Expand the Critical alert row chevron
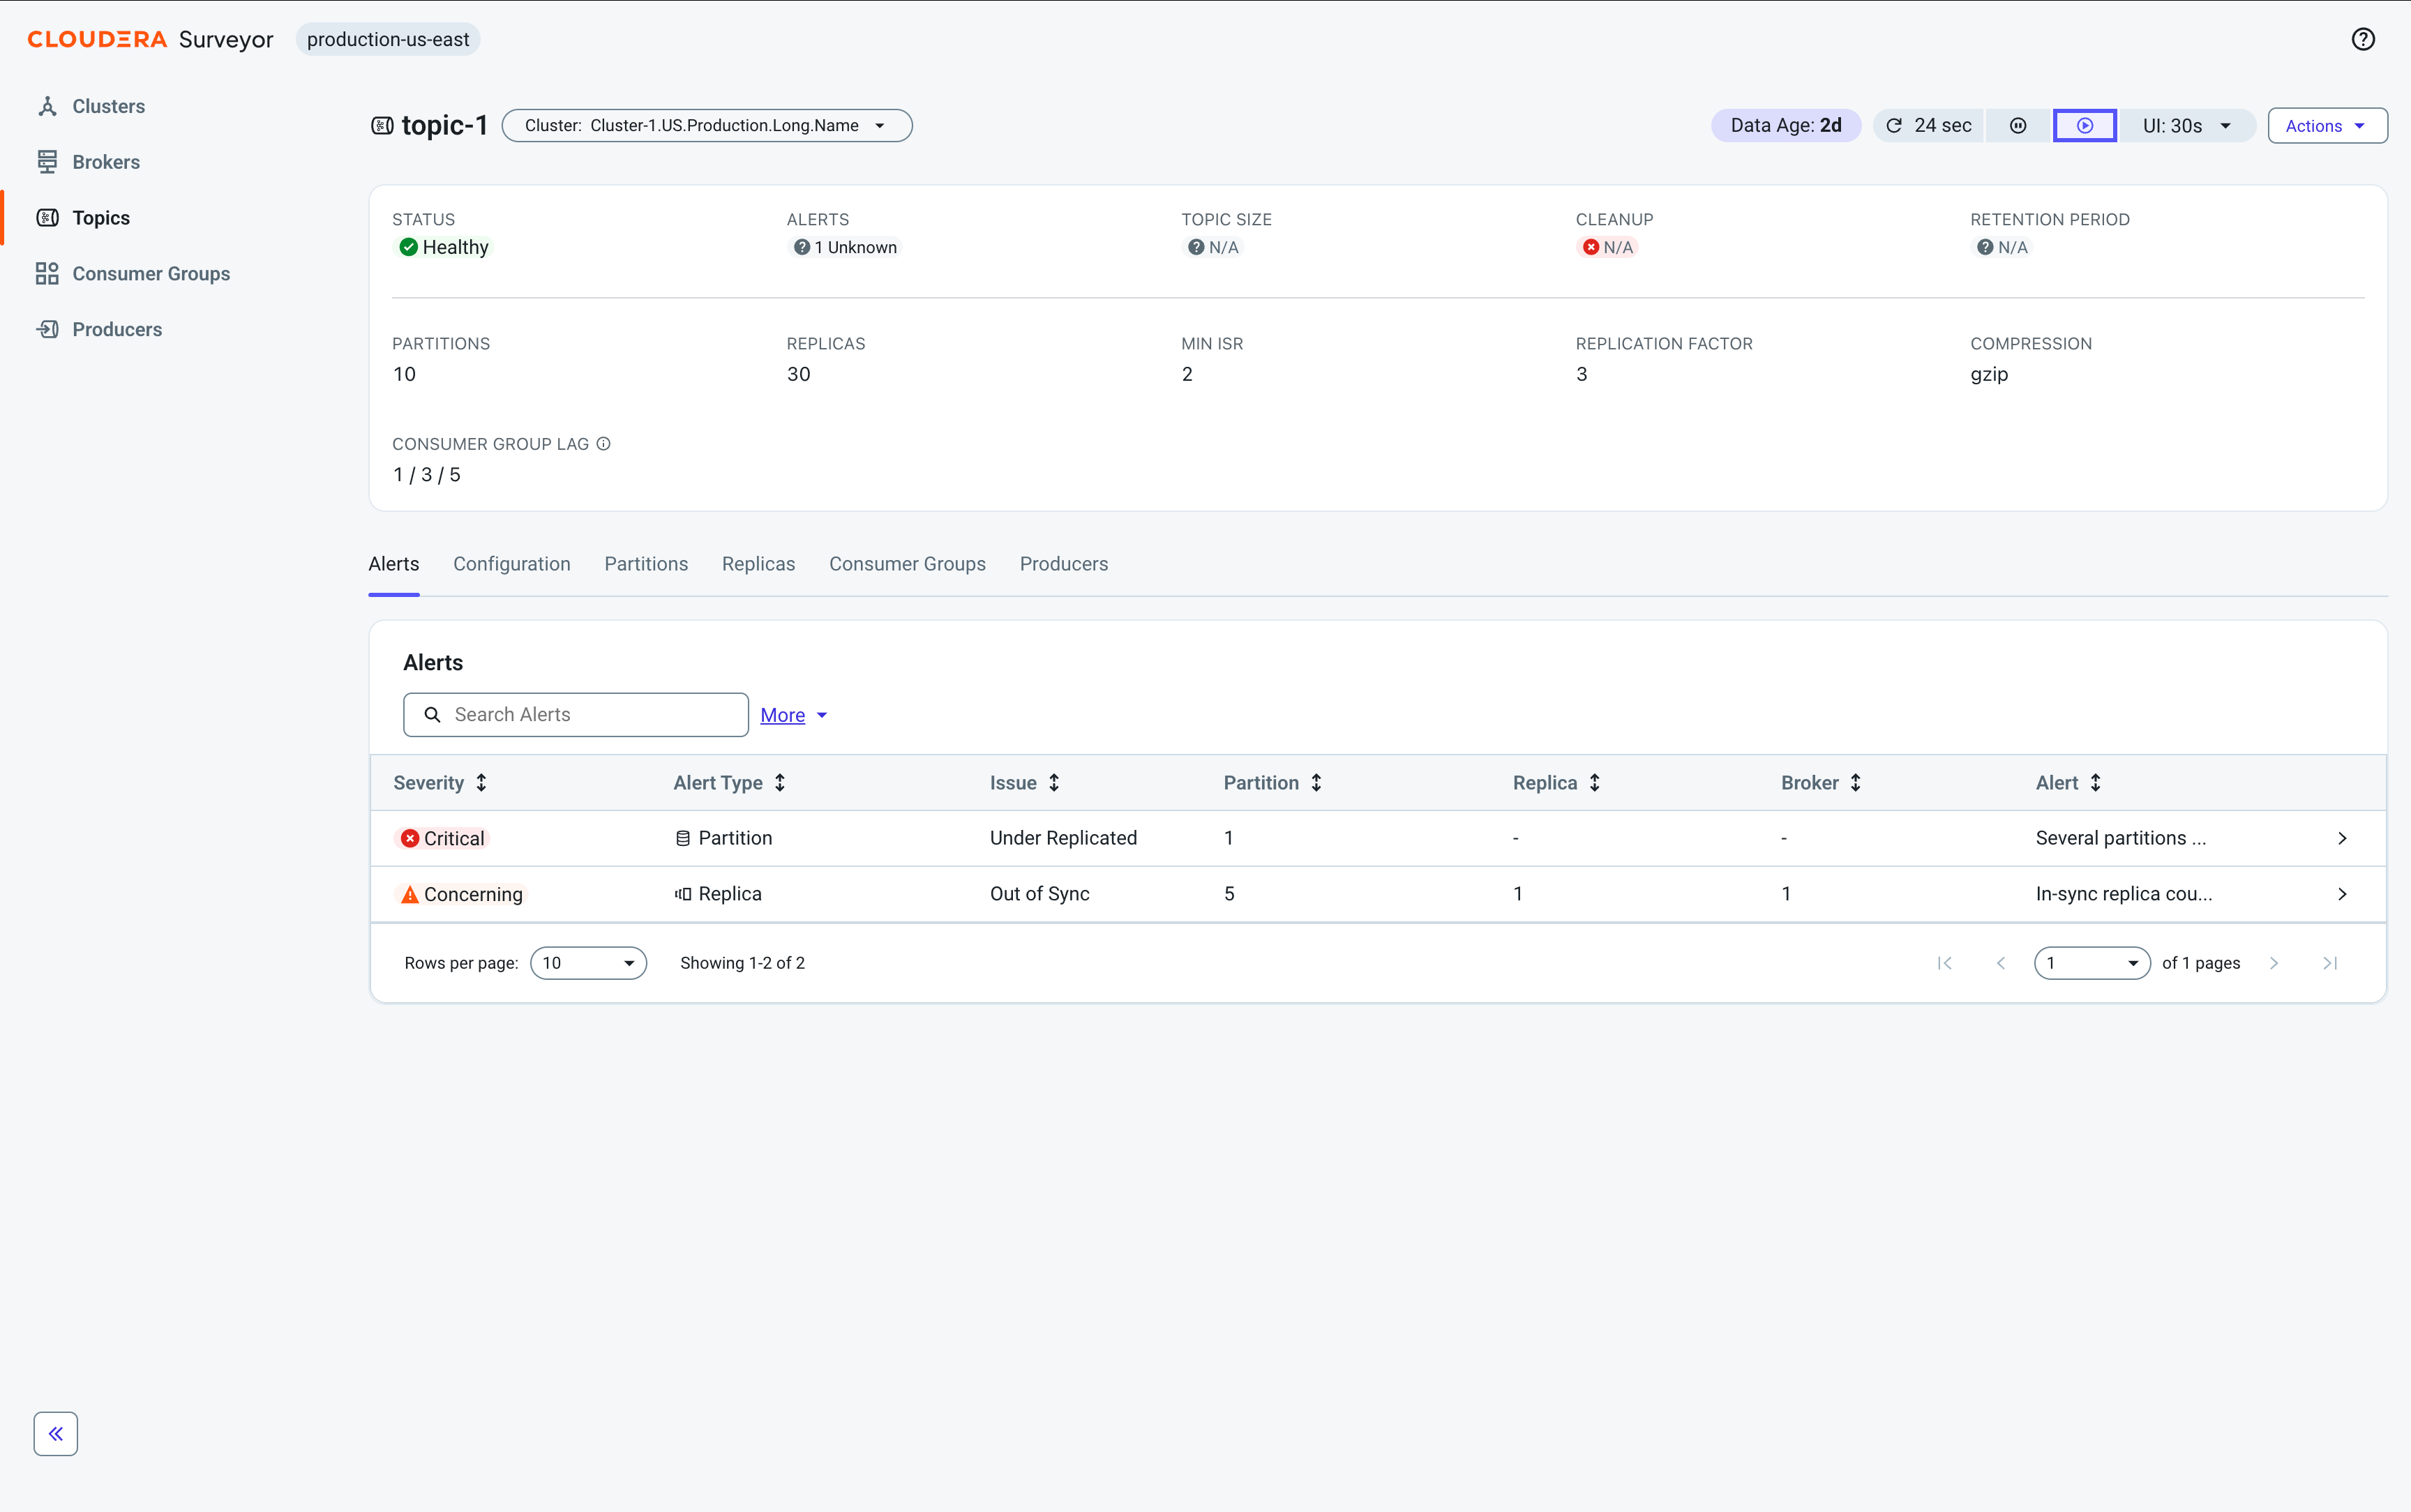This screenshot has width=2411, height=1512. click(x=2342, y=838)
